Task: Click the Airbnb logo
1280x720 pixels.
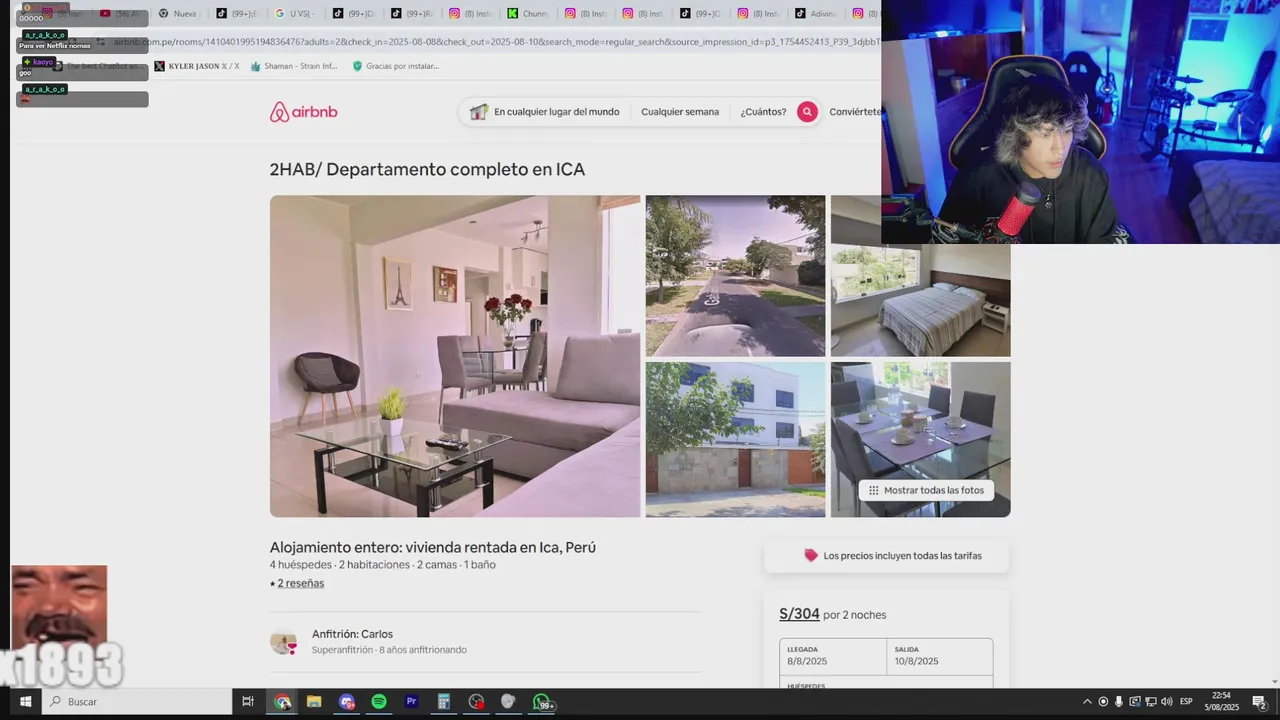Action: 303,112
